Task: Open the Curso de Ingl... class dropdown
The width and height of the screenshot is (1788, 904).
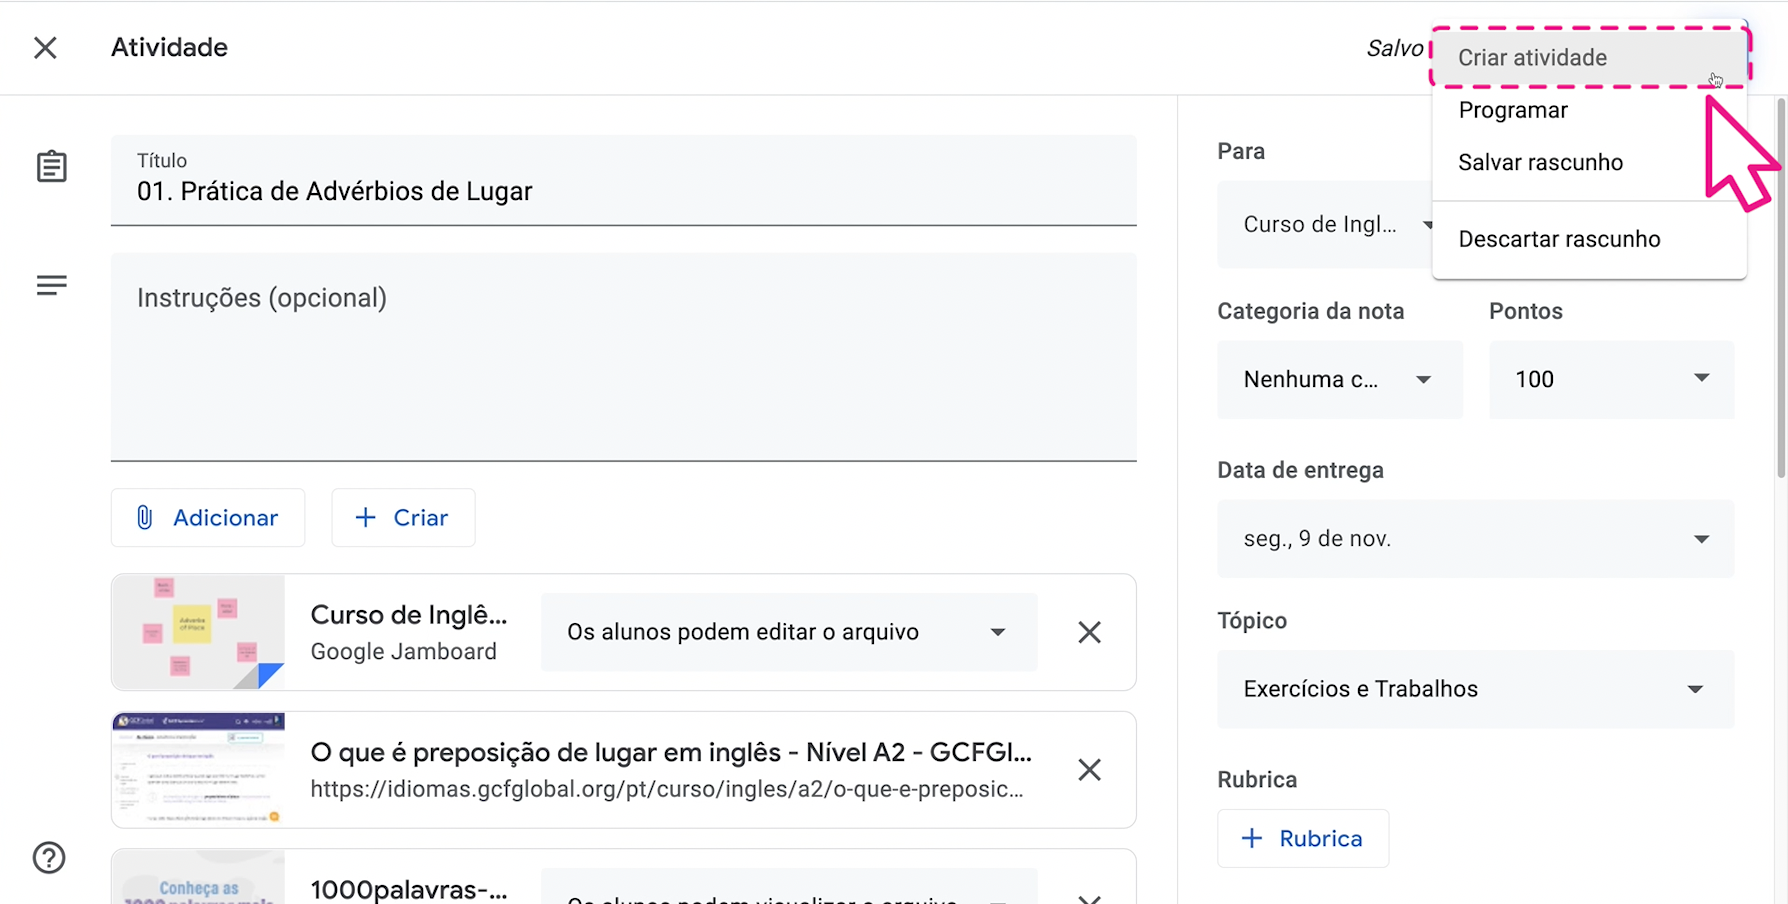Action: [1325, 224]
